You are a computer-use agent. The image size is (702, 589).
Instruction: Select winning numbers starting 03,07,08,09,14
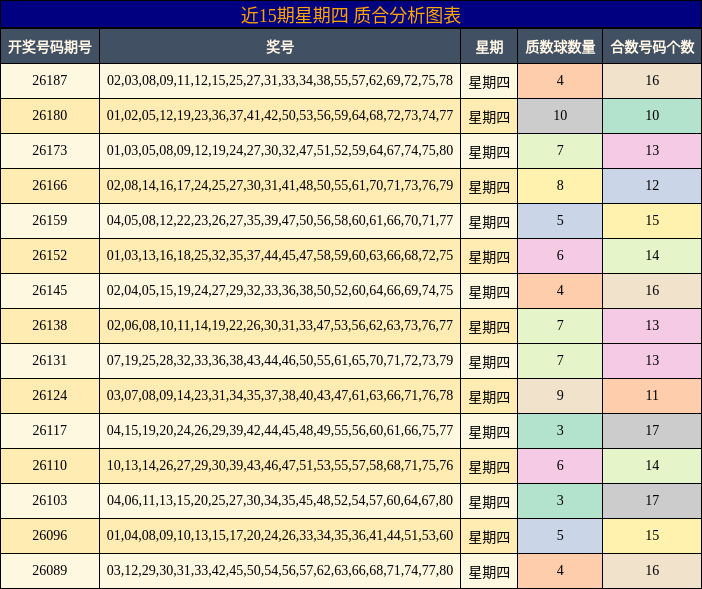pos(280,395)
